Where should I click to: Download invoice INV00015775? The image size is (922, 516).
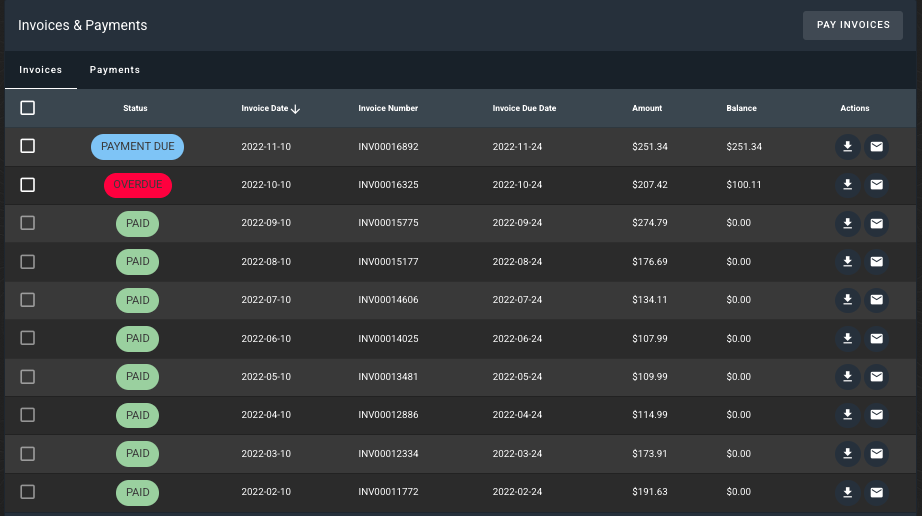pyautogui.click(x=847, y=223)
